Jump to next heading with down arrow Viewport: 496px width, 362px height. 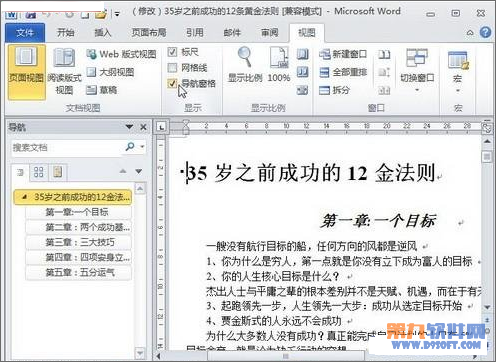coord(139,171)
